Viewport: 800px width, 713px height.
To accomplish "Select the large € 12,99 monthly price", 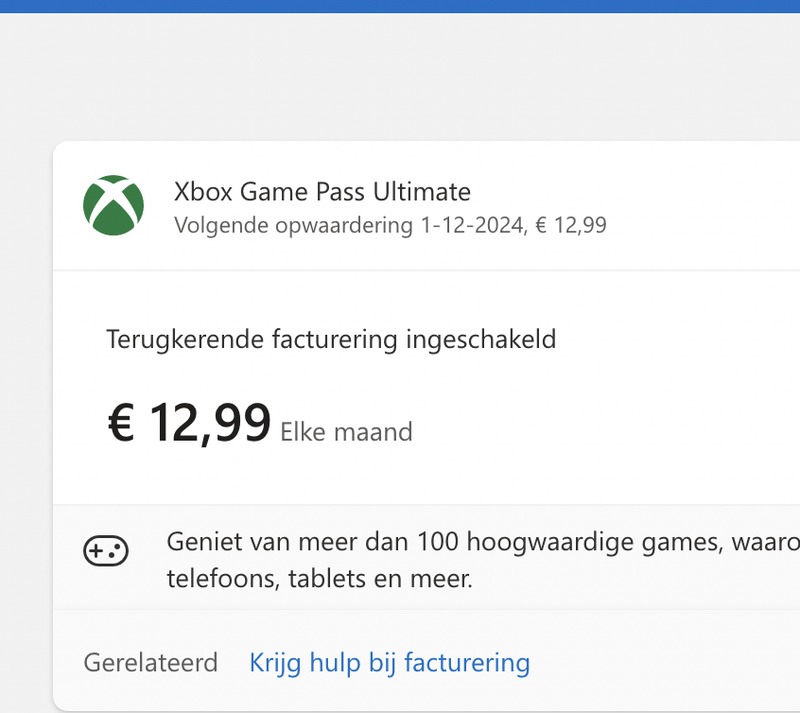I will point(189,423).
